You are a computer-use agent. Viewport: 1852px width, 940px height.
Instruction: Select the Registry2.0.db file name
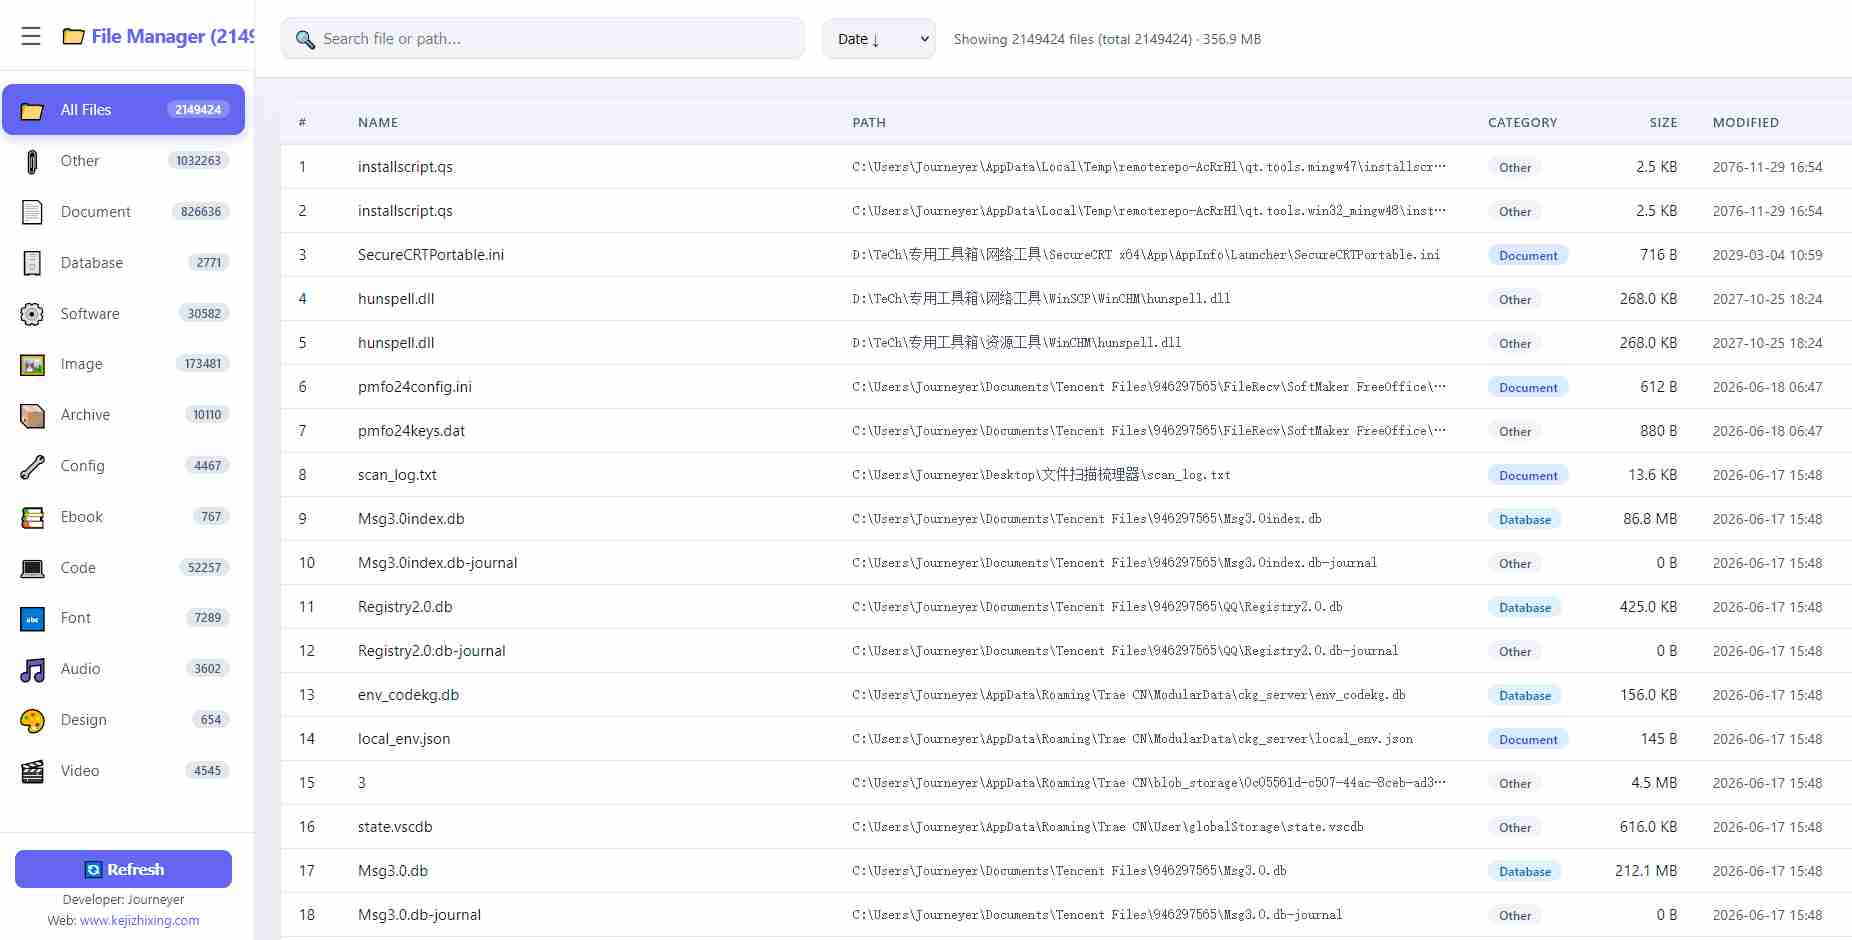click(x=405, y=607)
